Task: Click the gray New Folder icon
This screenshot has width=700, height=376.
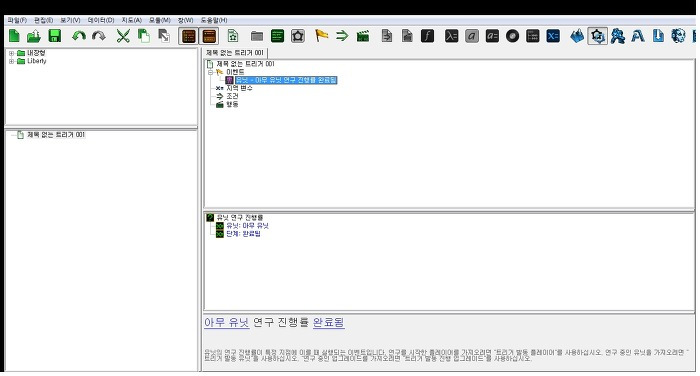Action: 257,36
